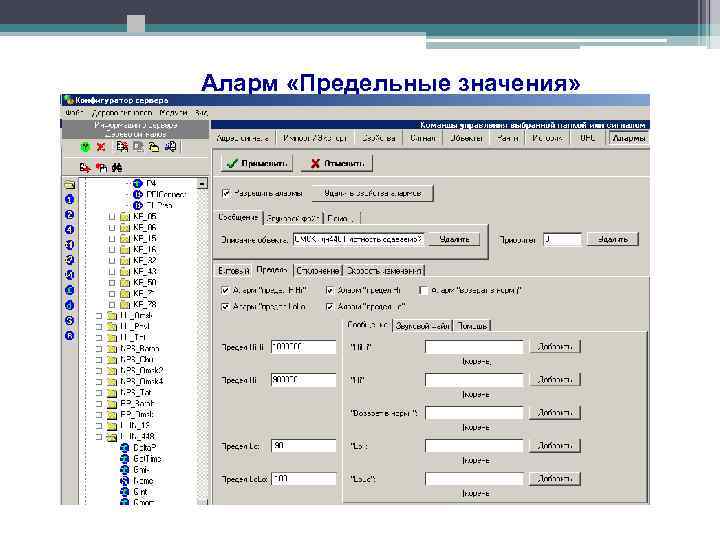Click the red X icon in left toolbar
720x540 pixels.
(x=101, y=147)
